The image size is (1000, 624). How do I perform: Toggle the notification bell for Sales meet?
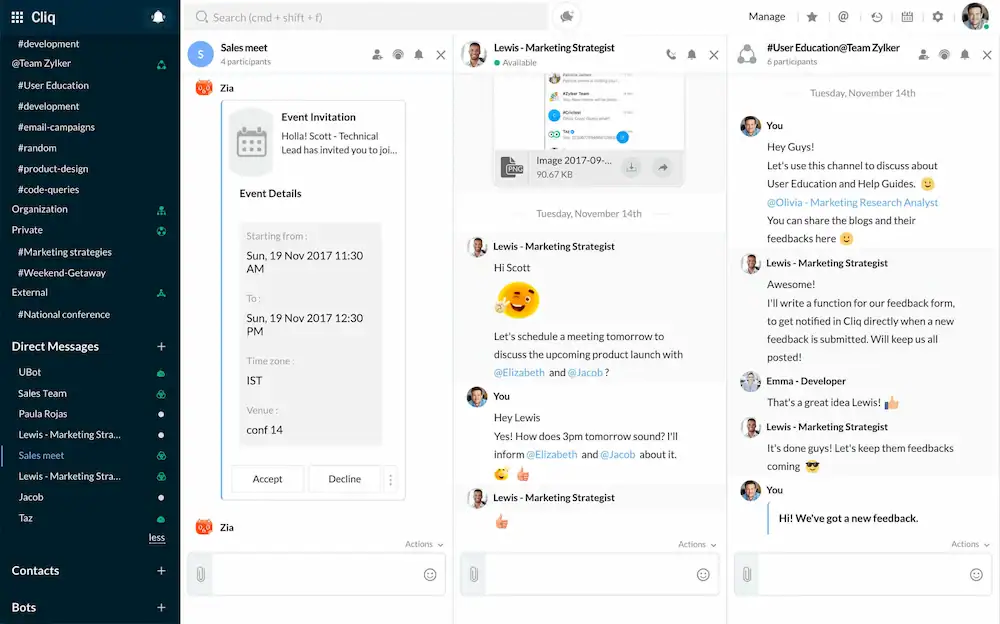pyautogui.click(x=419, y=55)
